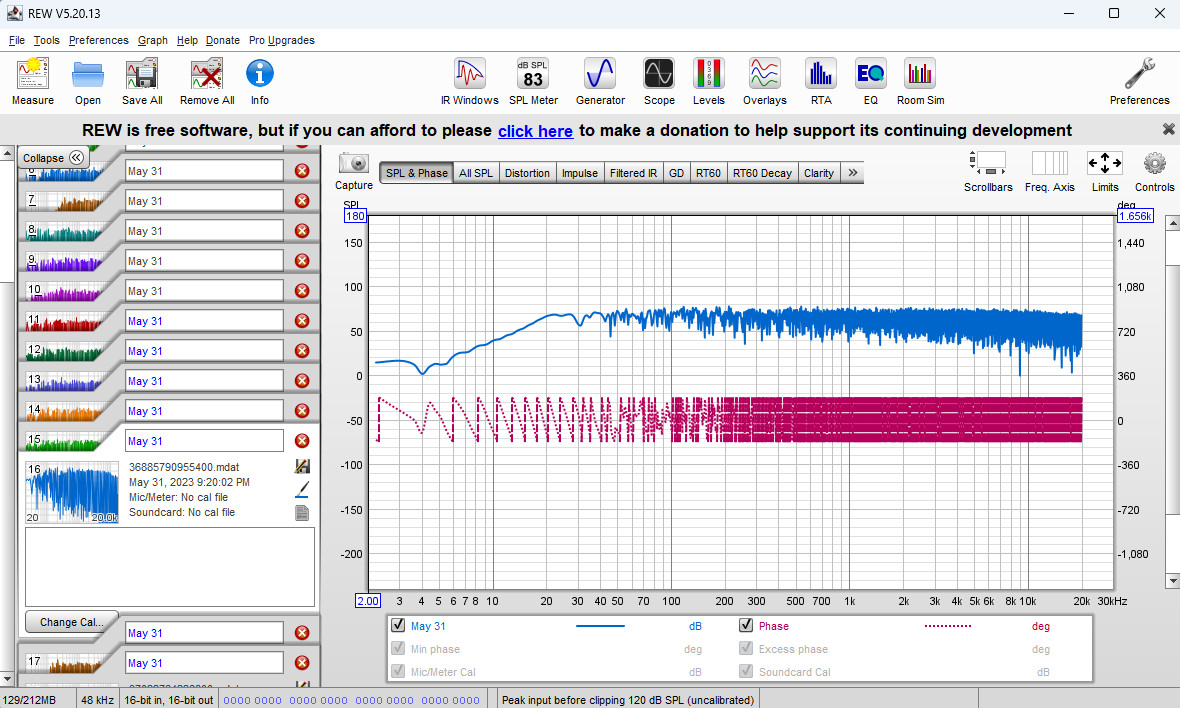This screenshot has height=708, width=1180.
Task: Toggle graph Scrollbars icon
Action: 988,163
